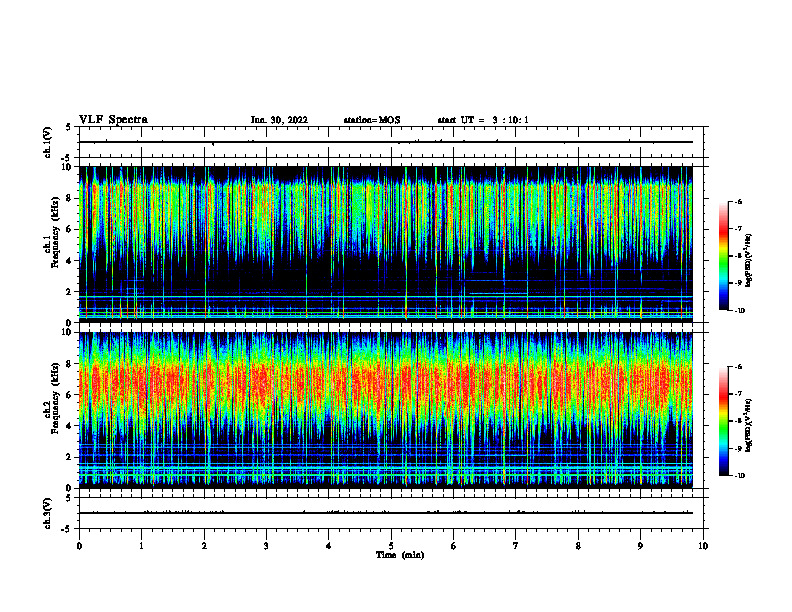This screenshot has width=792, height=612.
Task: Click the "5" tick on ch.1(V) axis
Action: tap(69, 128)
